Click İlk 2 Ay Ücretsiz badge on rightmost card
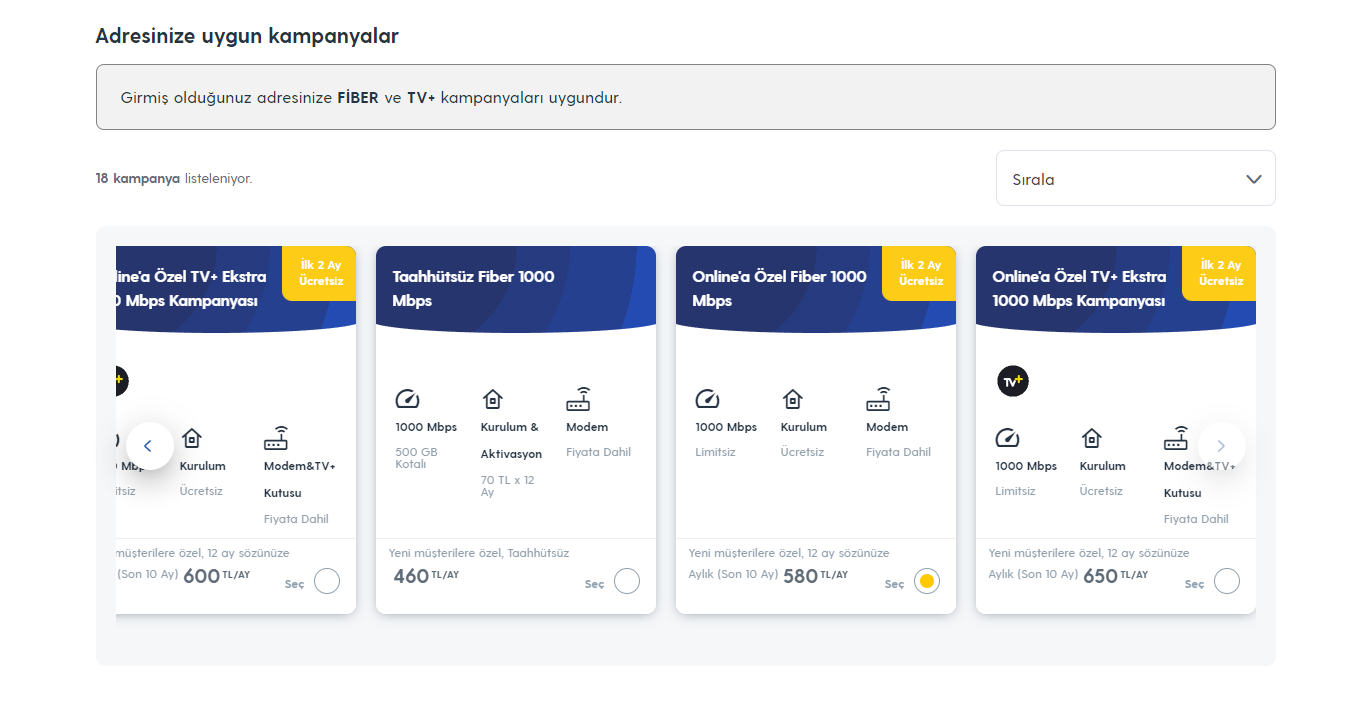Image resolution: width=1361 pixels, height=708 pixels. pyautogui.click(x=1220, y=273)
